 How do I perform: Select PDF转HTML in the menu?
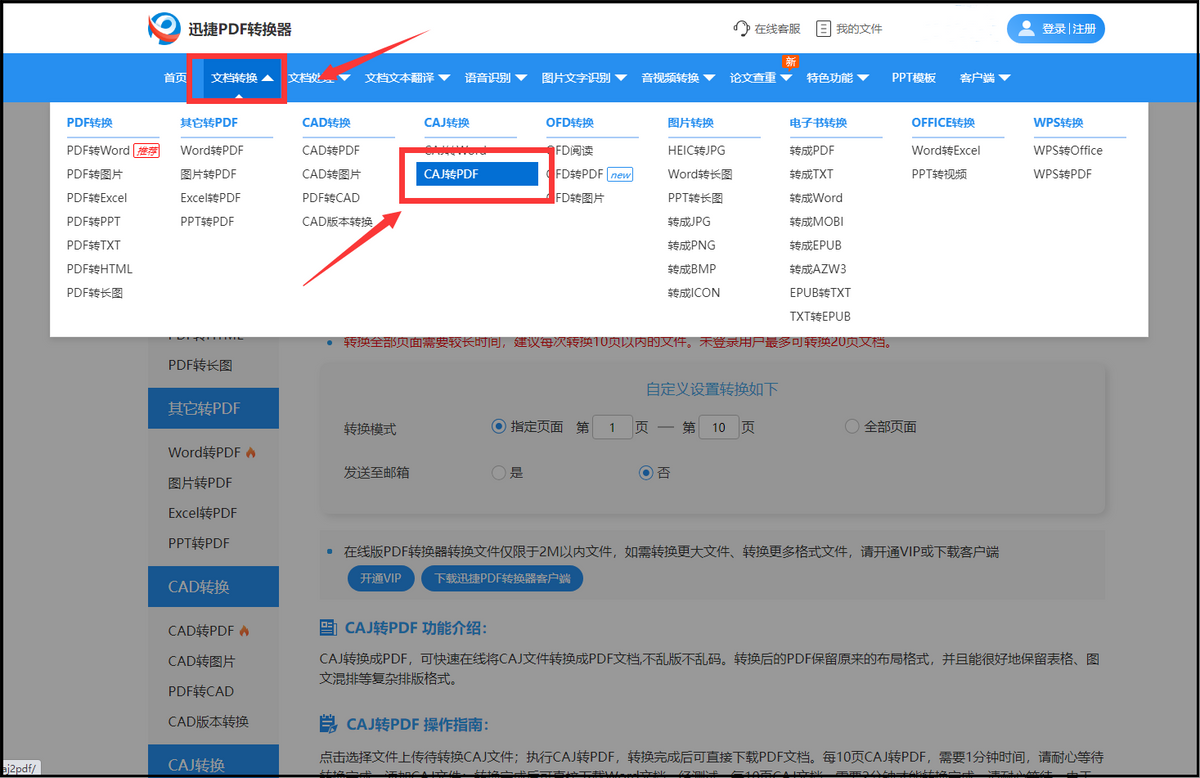(x=99, y=269)
